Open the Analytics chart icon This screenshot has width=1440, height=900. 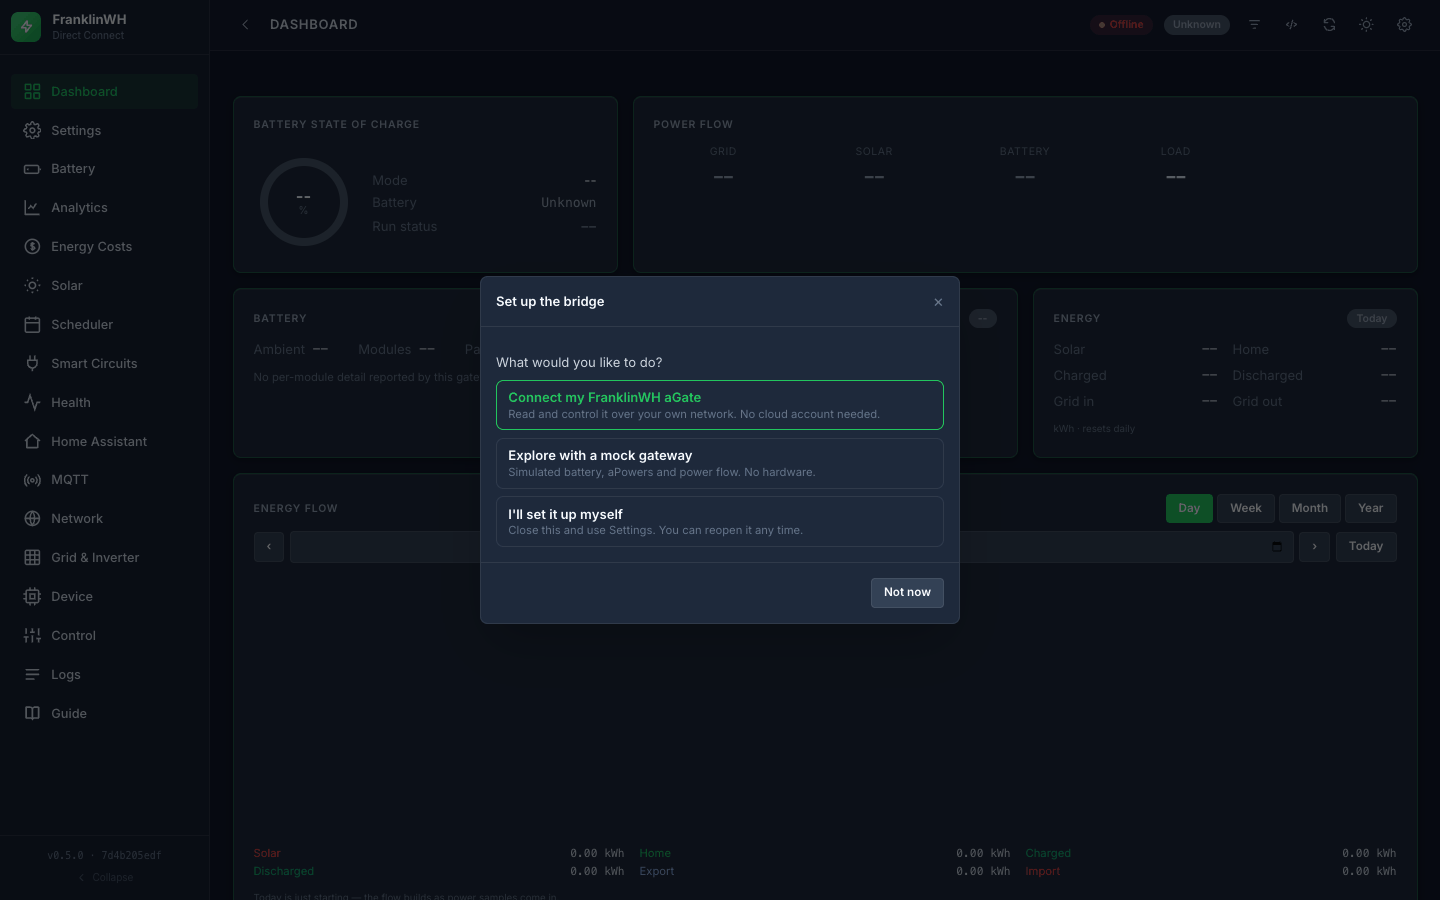point(32,208)
